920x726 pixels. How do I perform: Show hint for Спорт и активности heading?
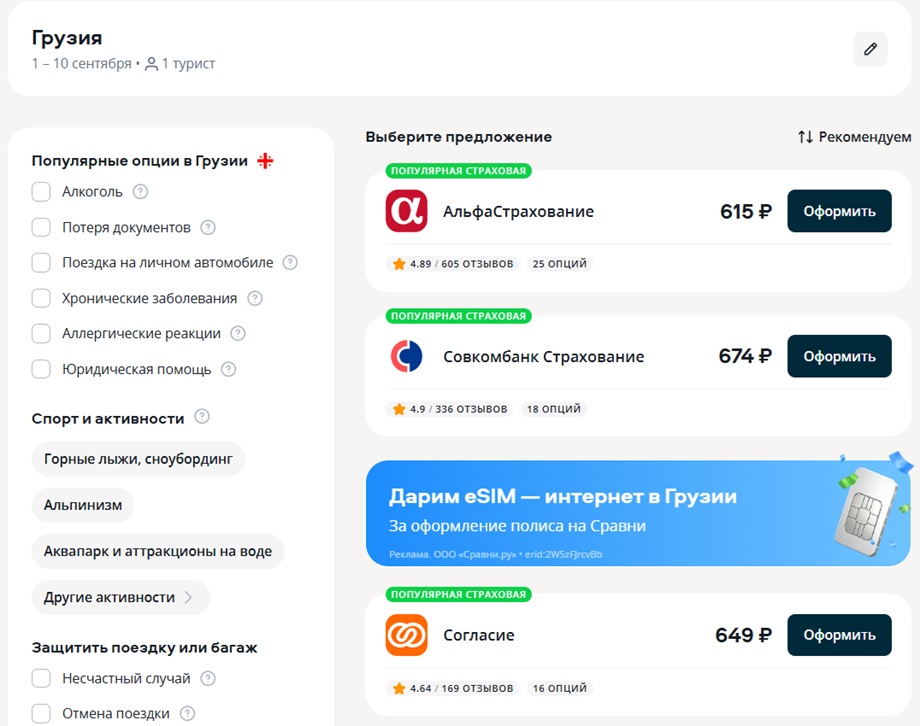202,417
